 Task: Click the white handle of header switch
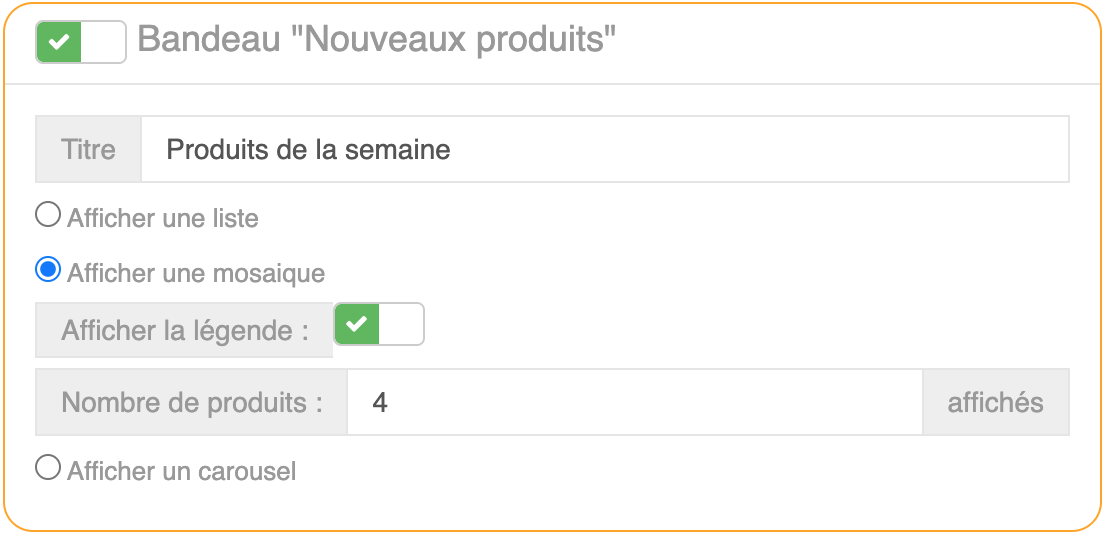[x=103, y=42]
